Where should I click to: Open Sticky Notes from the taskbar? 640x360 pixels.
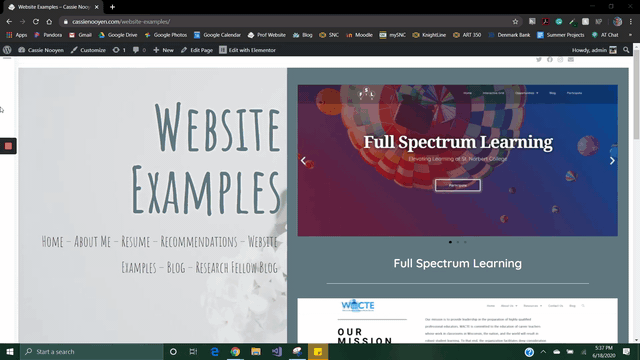(318, 351)
